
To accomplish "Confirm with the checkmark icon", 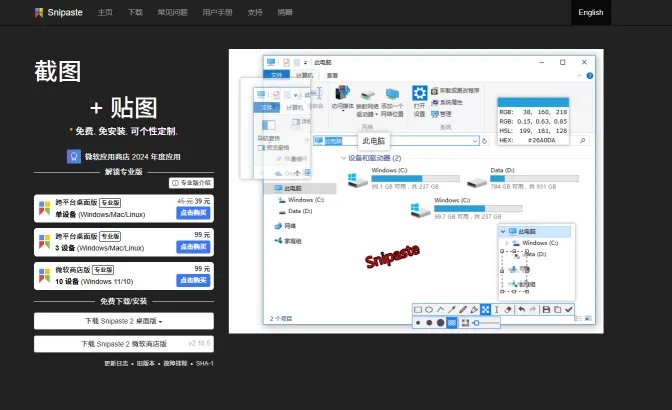I will coord(569,310).
